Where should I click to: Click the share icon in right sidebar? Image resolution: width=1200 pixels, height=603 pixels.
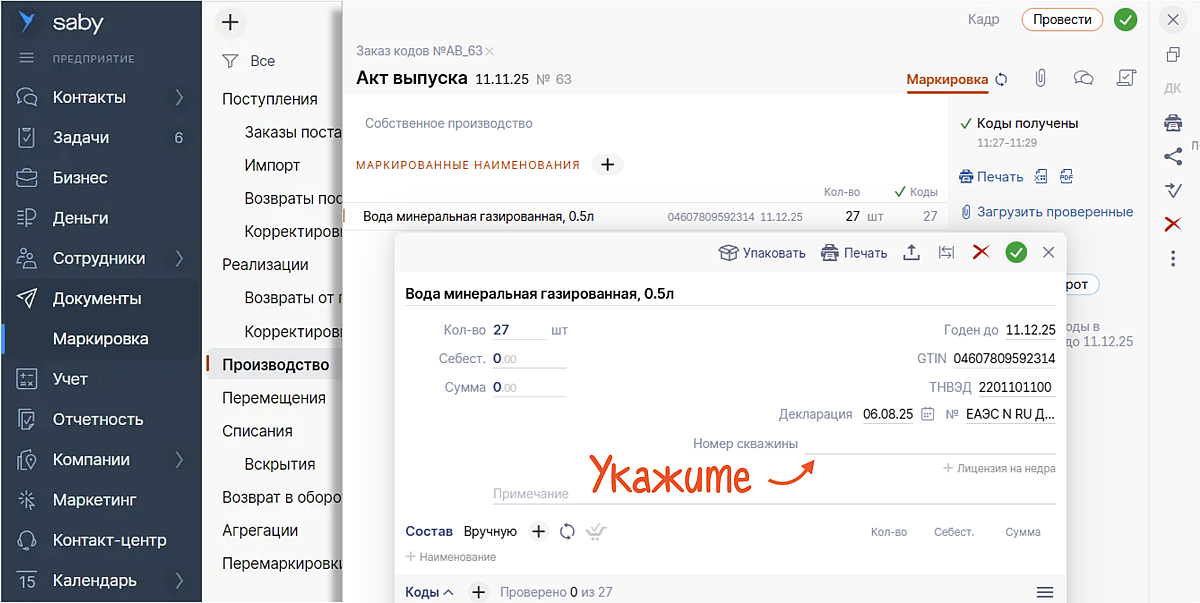(x=1173, y=156)
